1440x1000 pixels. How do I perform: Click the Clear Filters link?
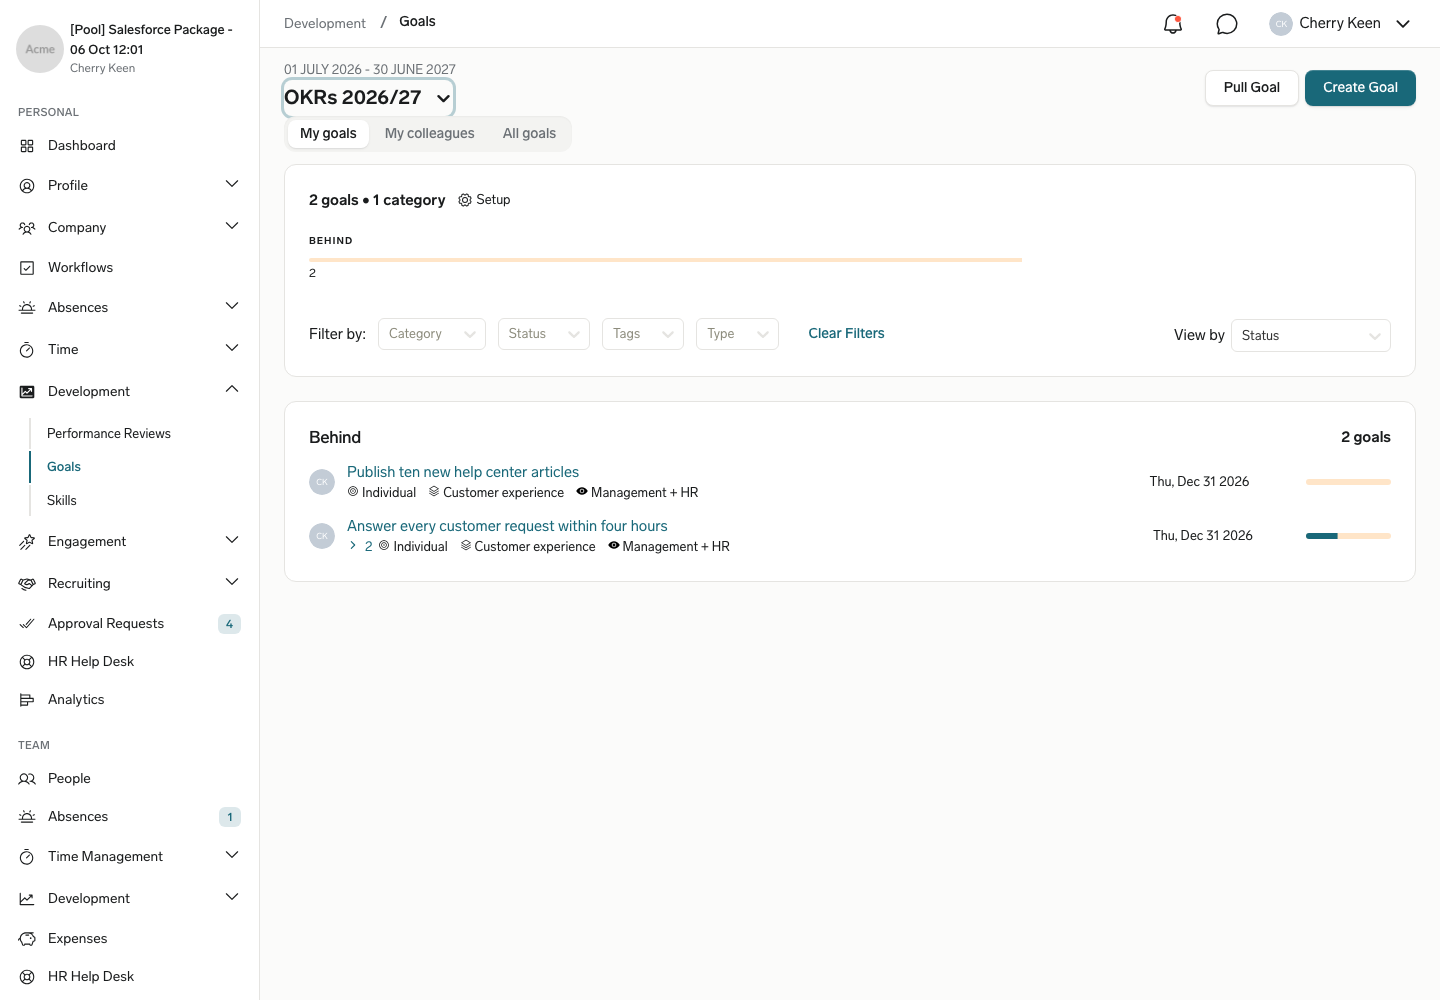point(846,334)
